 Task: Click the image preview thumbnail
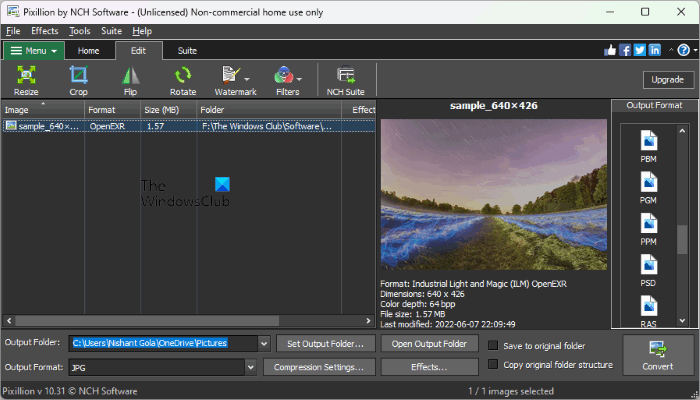pos(494,194)
